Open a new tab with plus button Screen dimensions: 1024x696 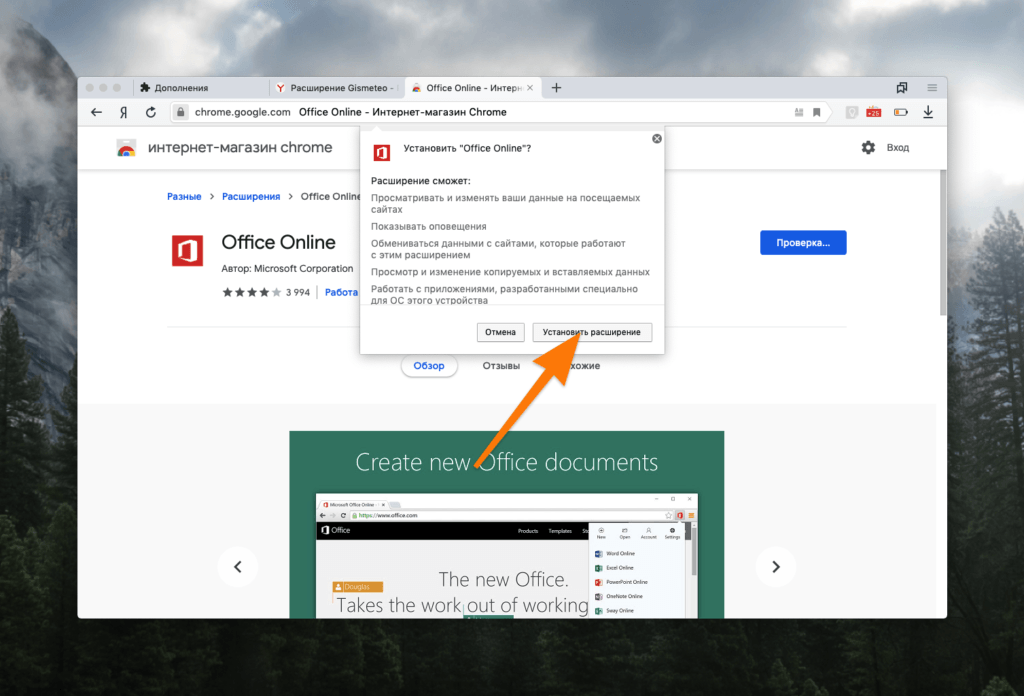[x=556, y=87]
